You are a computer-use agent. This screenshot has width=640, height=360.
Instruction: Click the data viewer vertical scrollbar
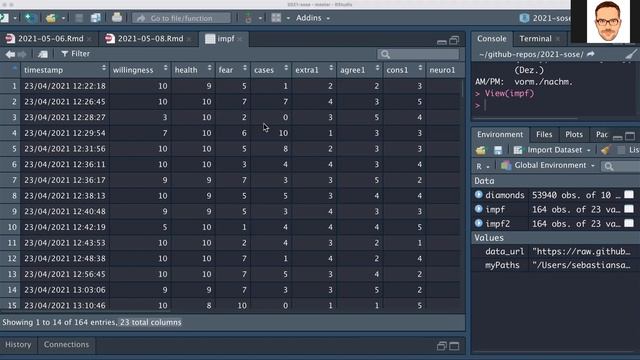[x=462, y=88]
